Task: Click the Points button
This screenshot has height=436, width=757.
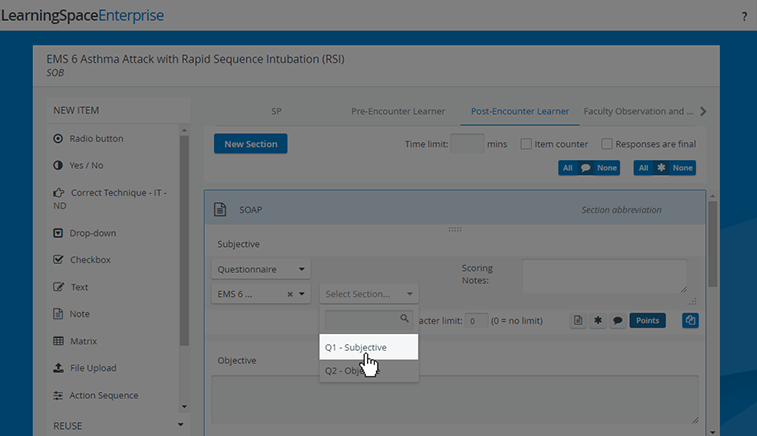Action: (x=647, y=321)
